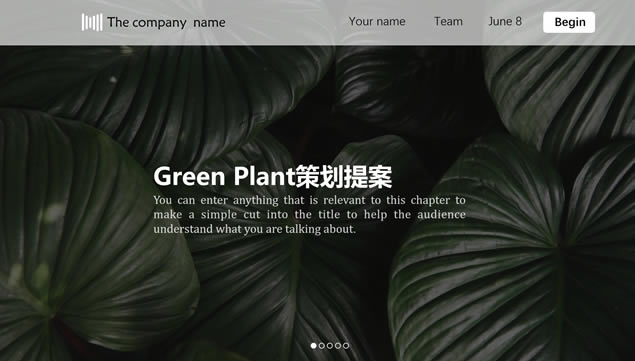The width and height of the screenshot is (635, 361).
Task: Click the 'Green Plant策划提案' headline
Action: pyautogui.click(x=273, y=177)
